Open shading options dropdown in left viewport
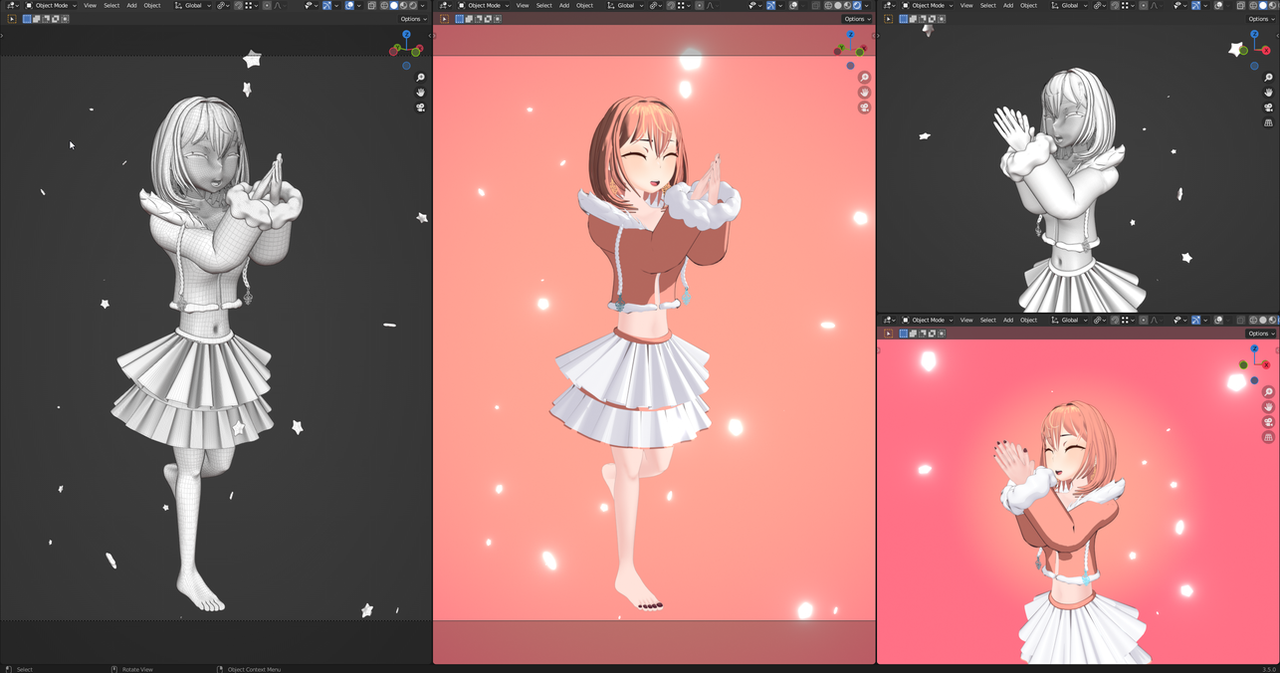The image size is (1280, 673). (422, 5)
